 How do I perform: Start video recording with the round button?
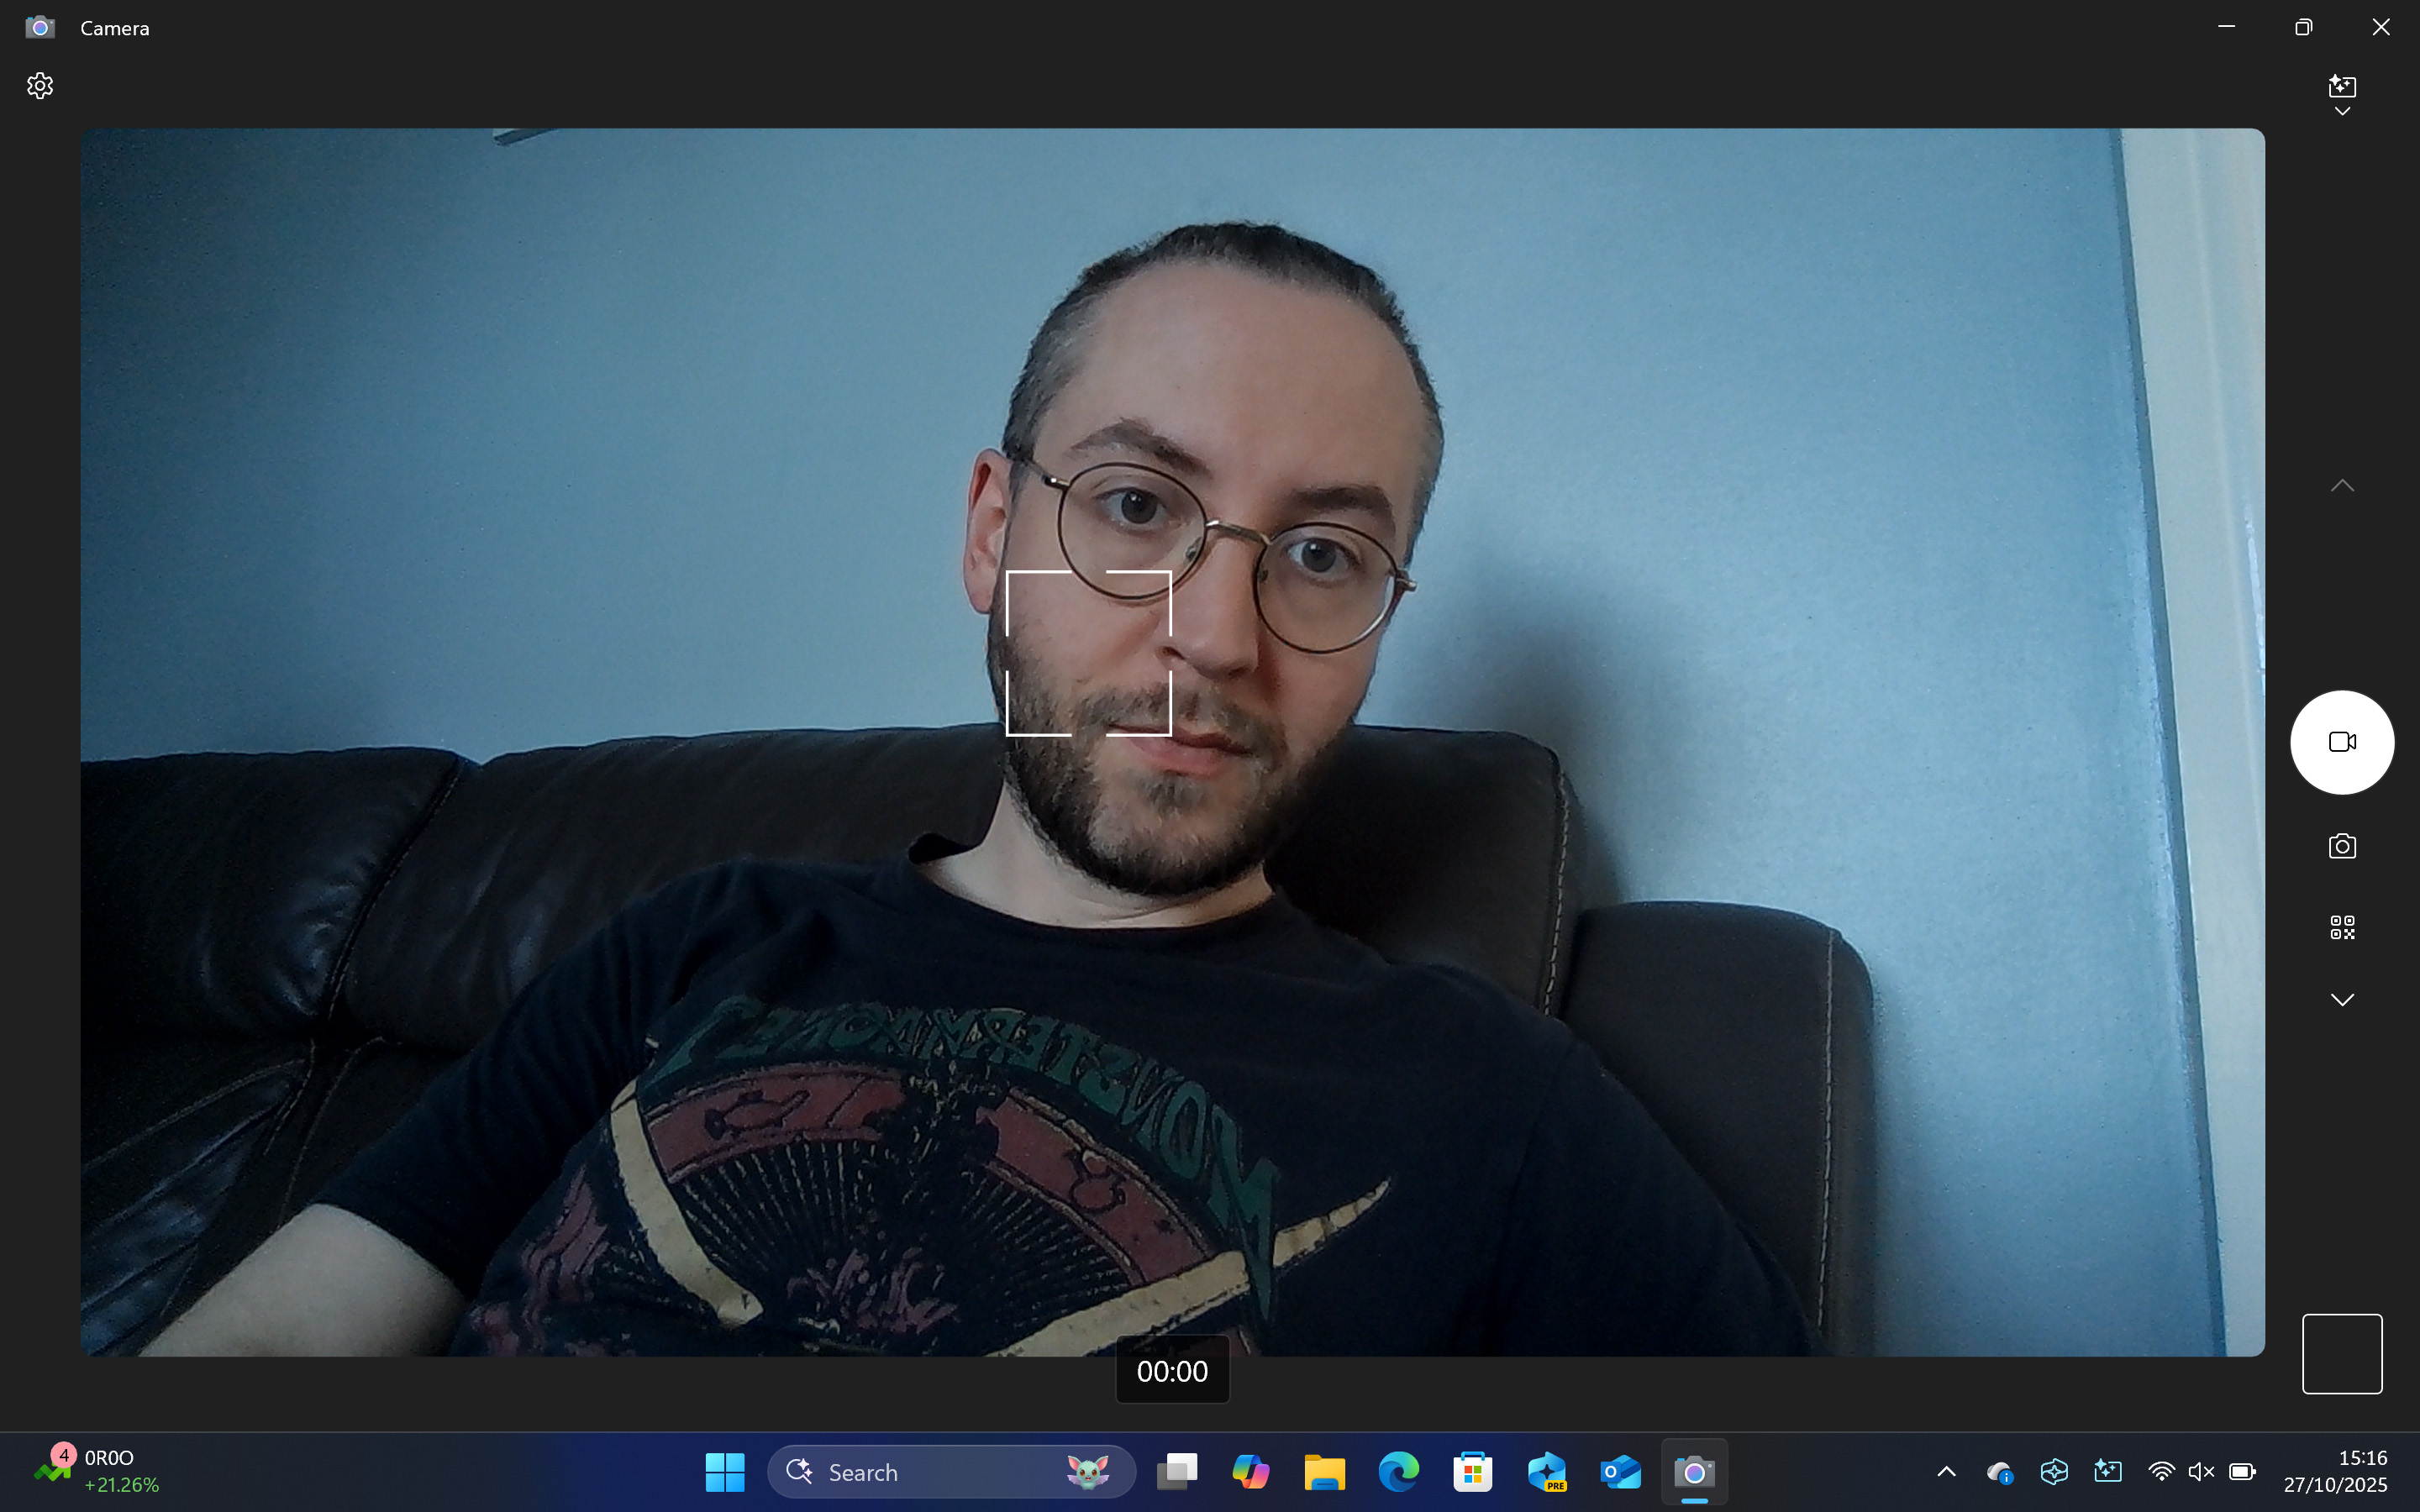click(2342, 742)
